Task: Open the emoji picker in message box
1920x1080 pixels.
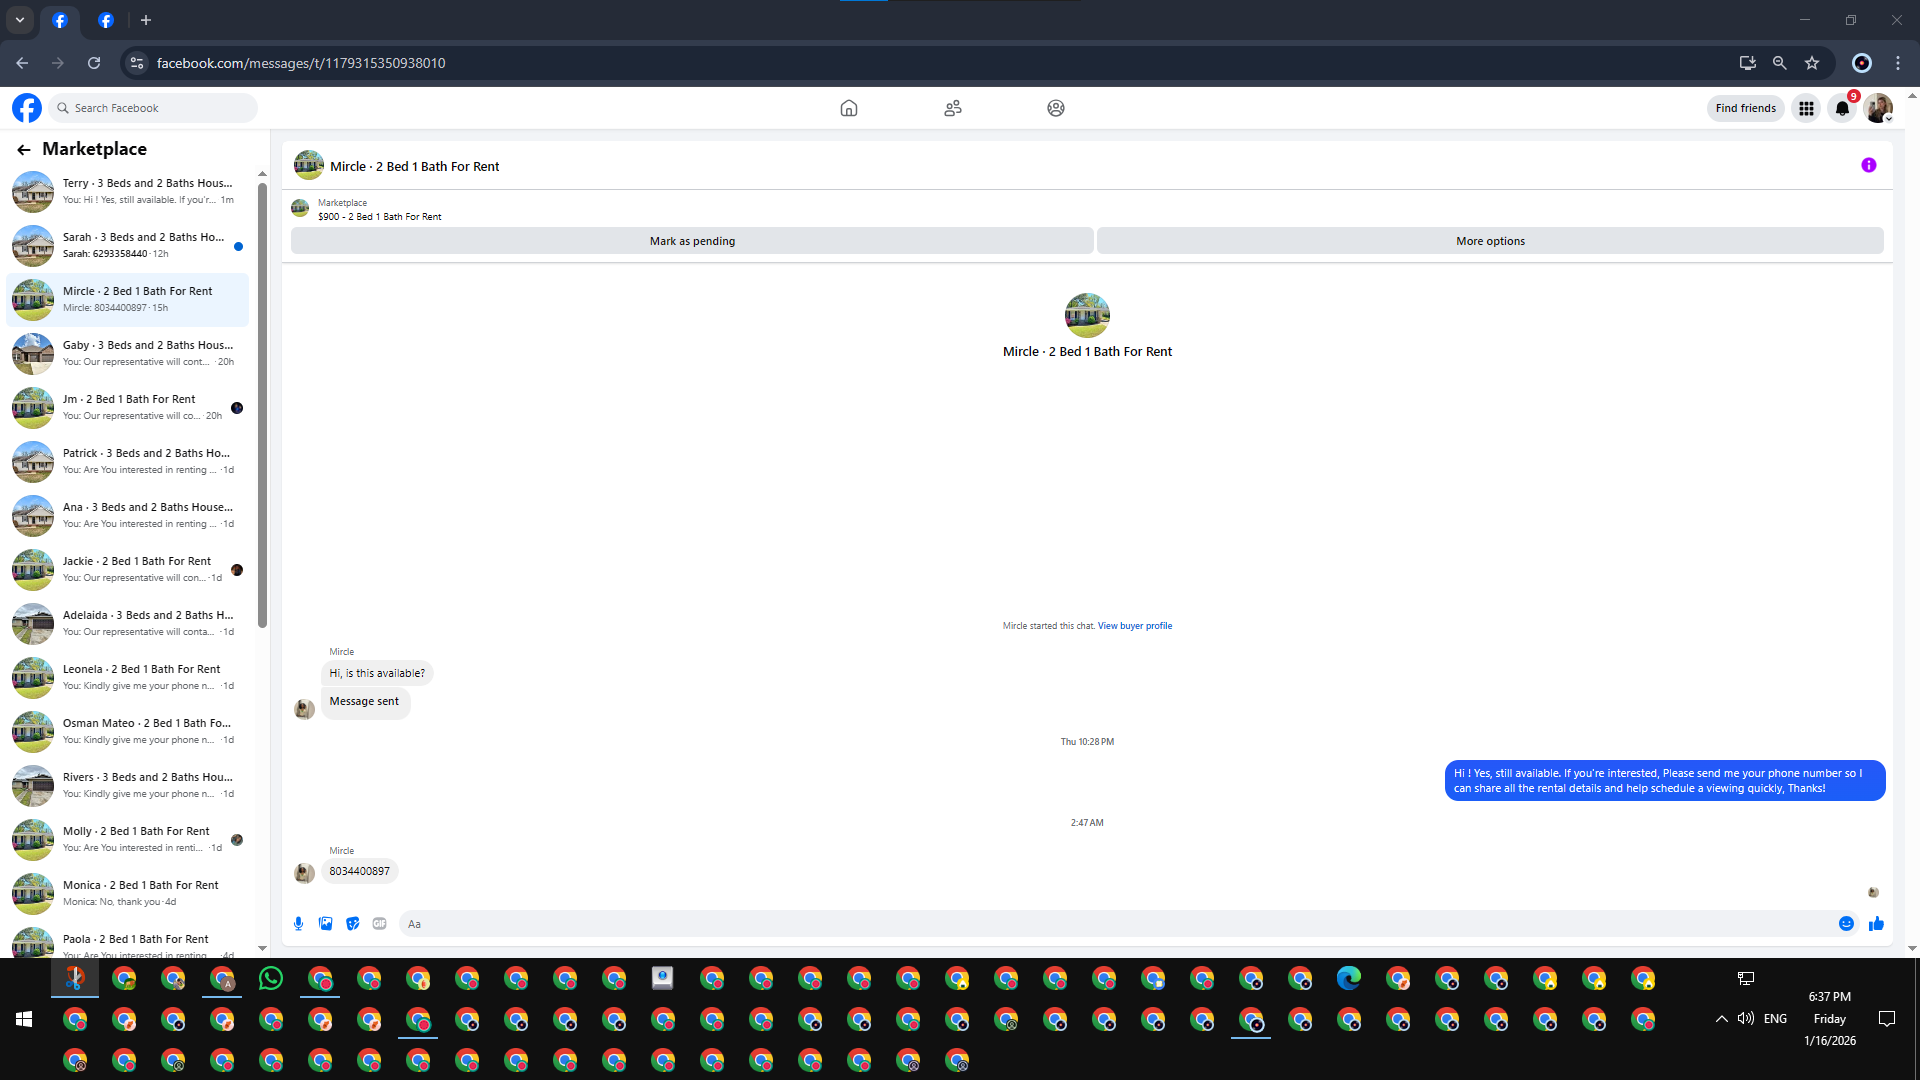Action: pyautogui.click(x=1846, y=924)
